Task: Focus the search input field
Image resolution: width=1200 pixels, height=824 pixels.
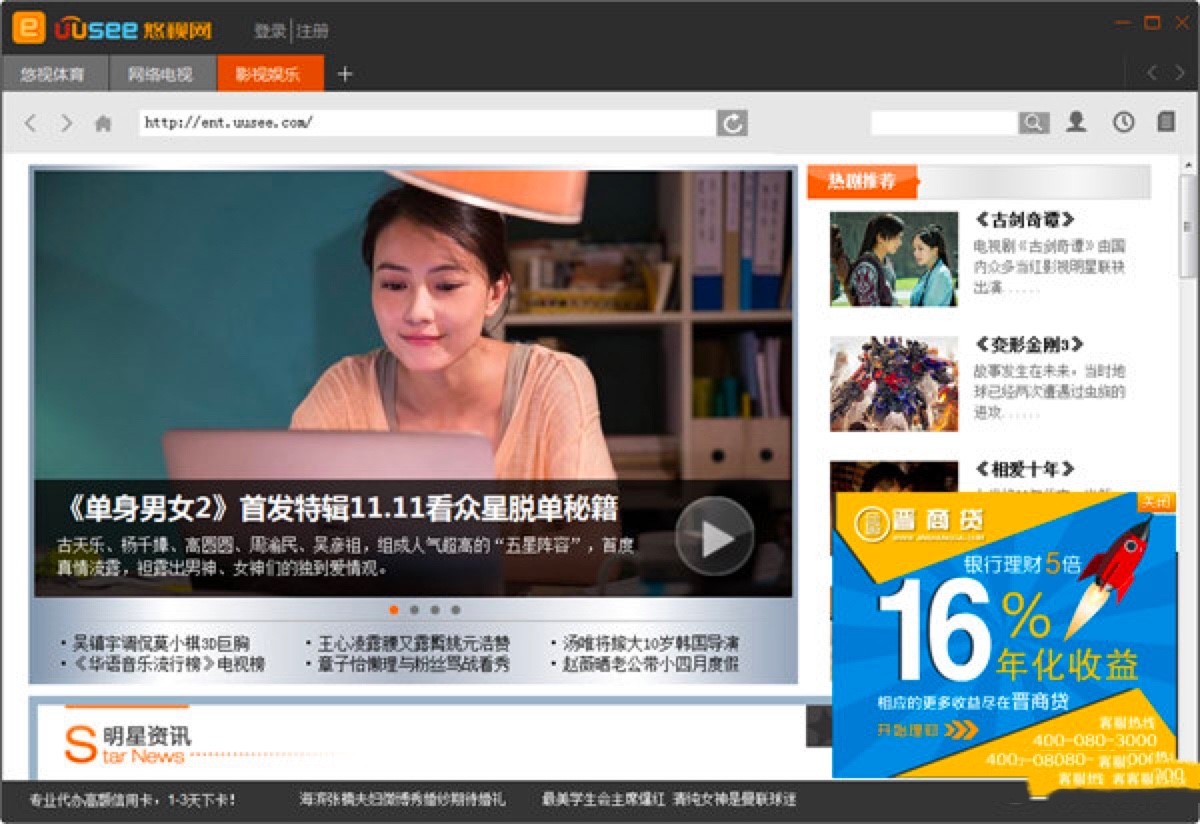Action: [x=944, y=123]
